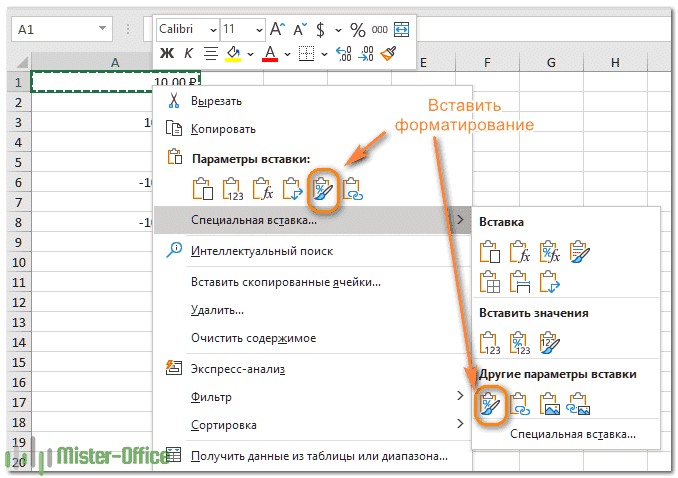Open the font size 11 dropdown
This screenshot has width=678, height=478.
[x=259, y=29]
